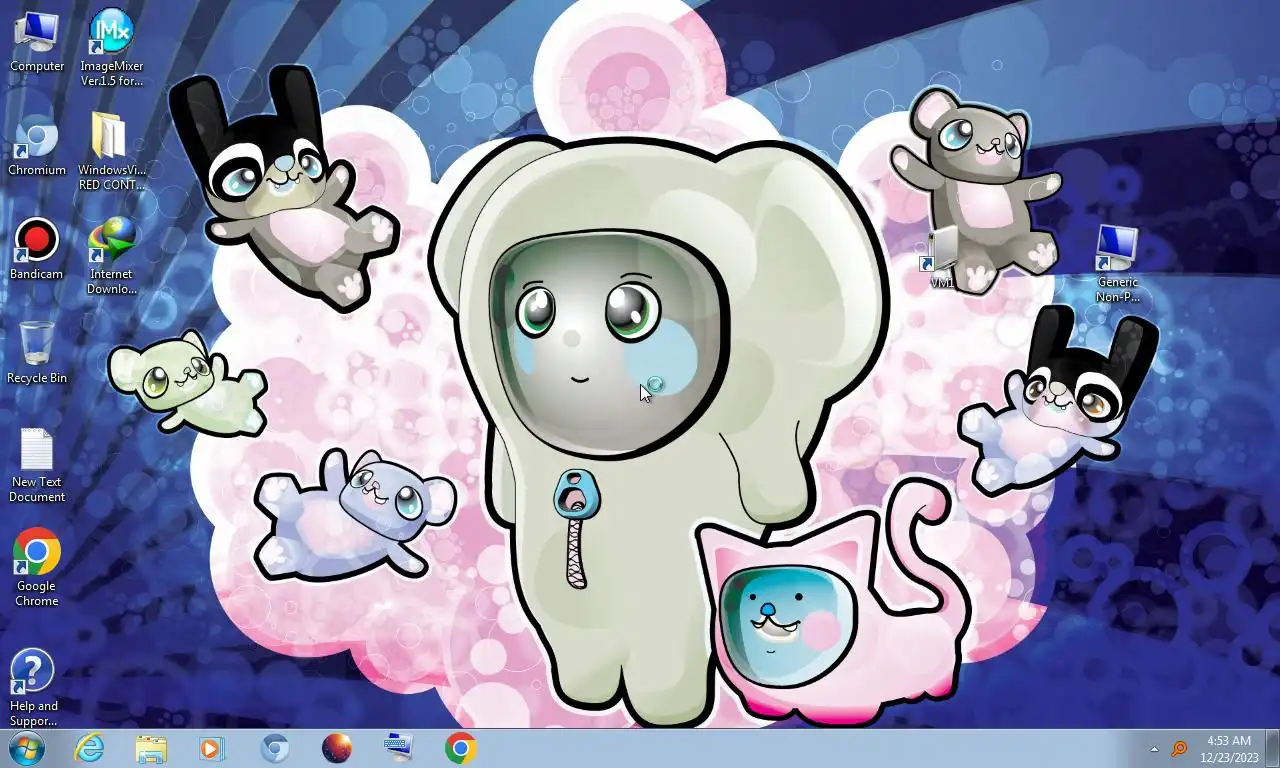Launch ImageMixer Ver.1.5 desktop shortcut
The height and width of the screenshot is (768, 1280).
pos(111,47)
